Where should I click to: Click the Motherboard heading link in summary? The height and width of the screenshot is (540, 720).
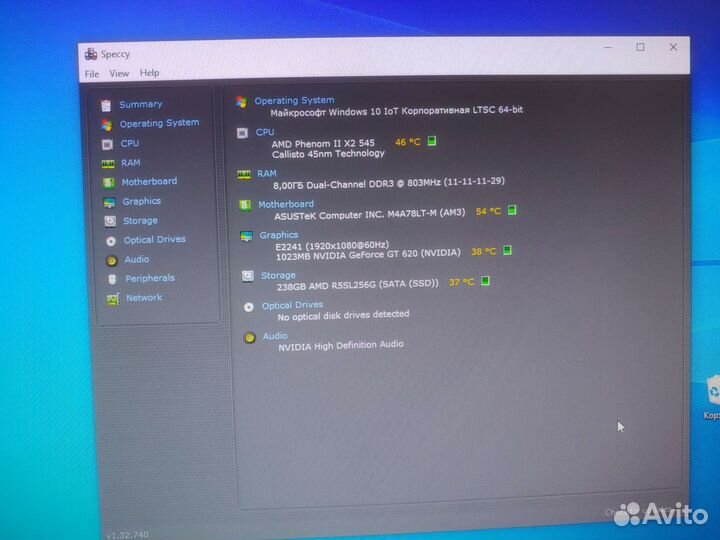(286, 204)
